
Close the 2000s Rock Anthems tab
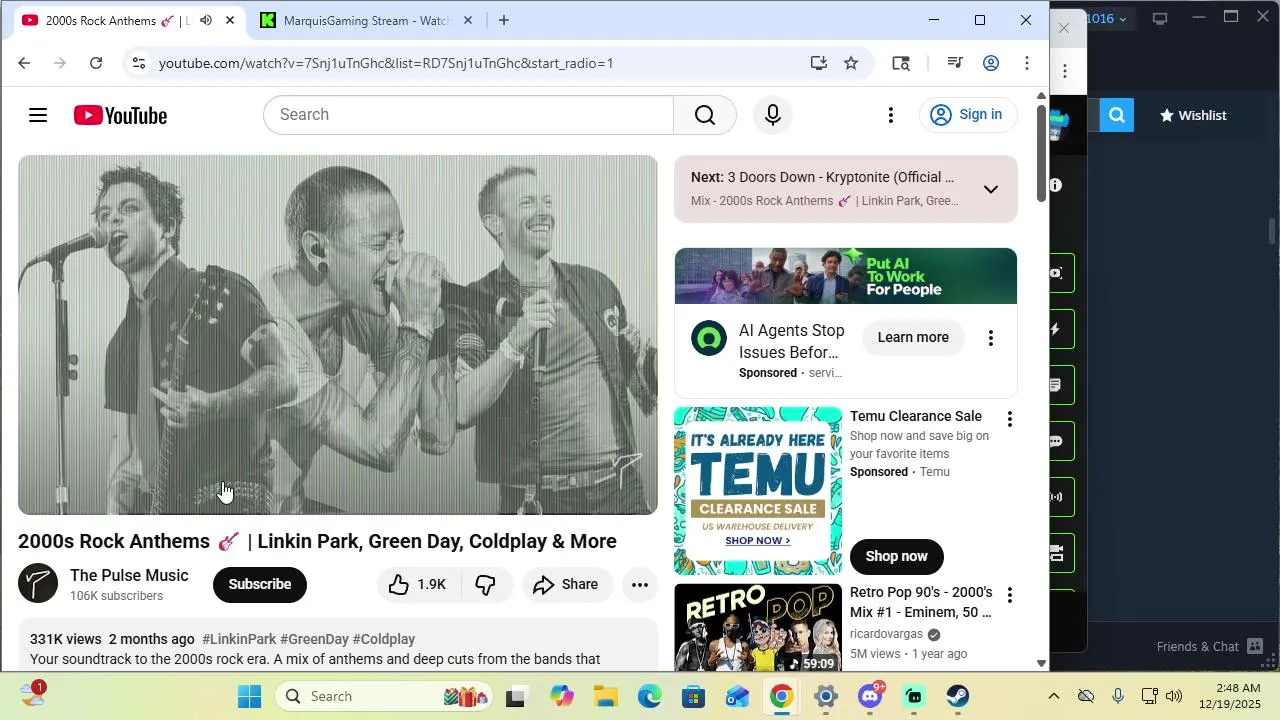tap(229, 20)
